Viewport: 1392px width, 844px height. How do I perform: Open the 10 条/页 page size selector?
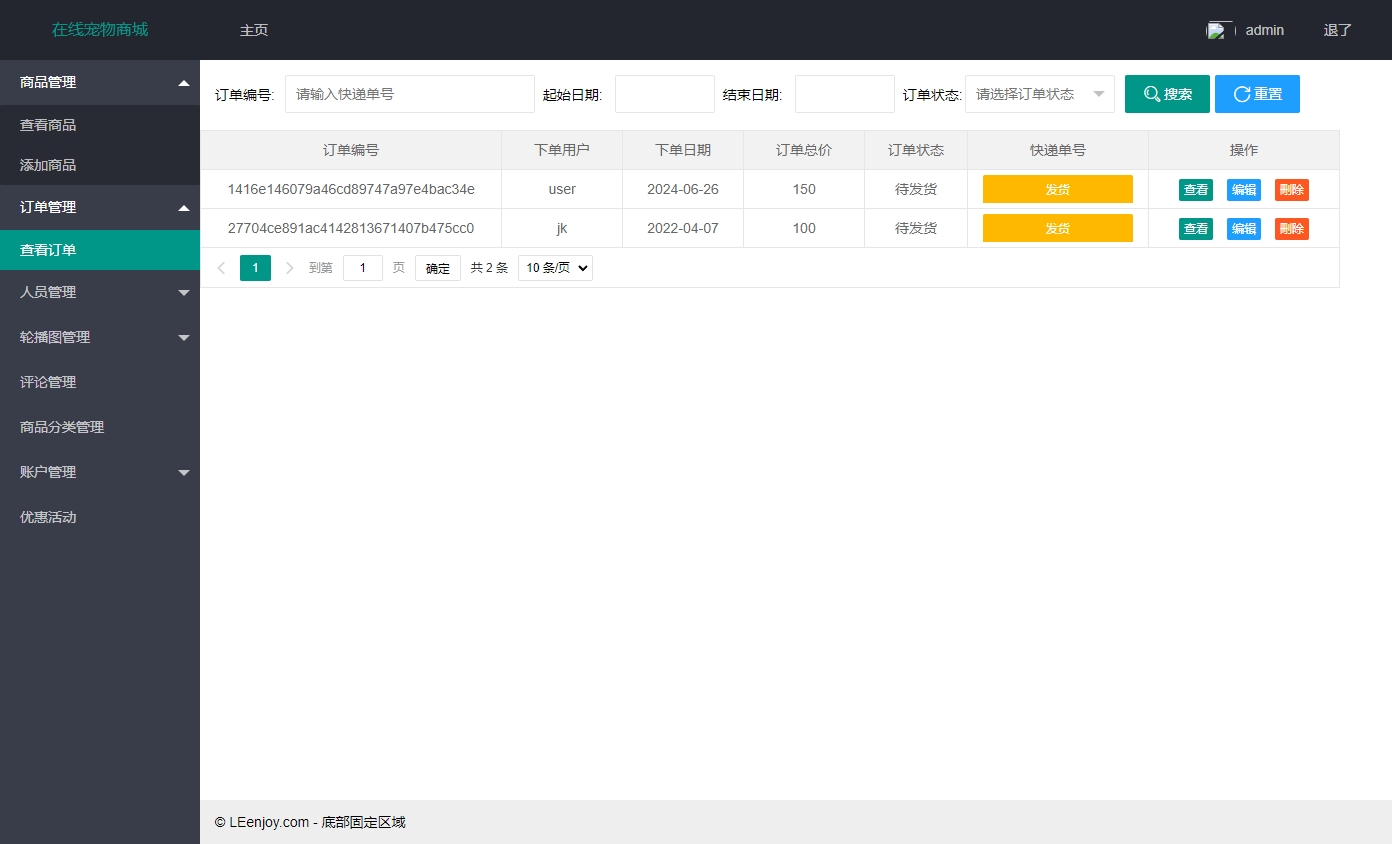click(x=554, y=267)
